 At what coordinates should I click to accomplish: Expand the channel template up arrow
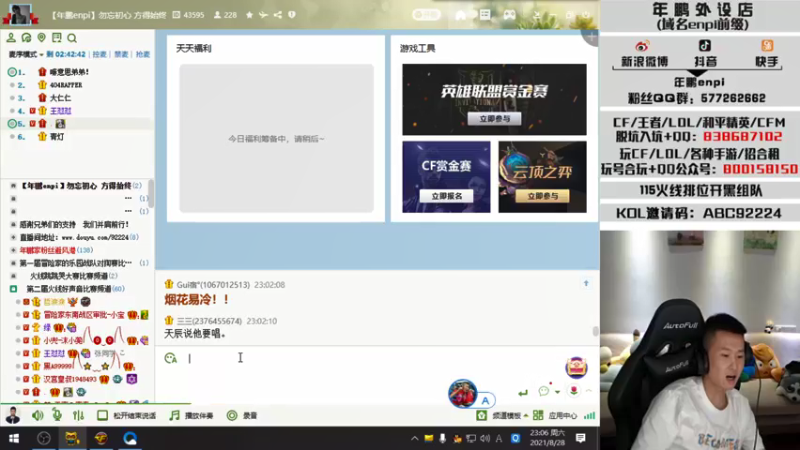coord(526,416)
